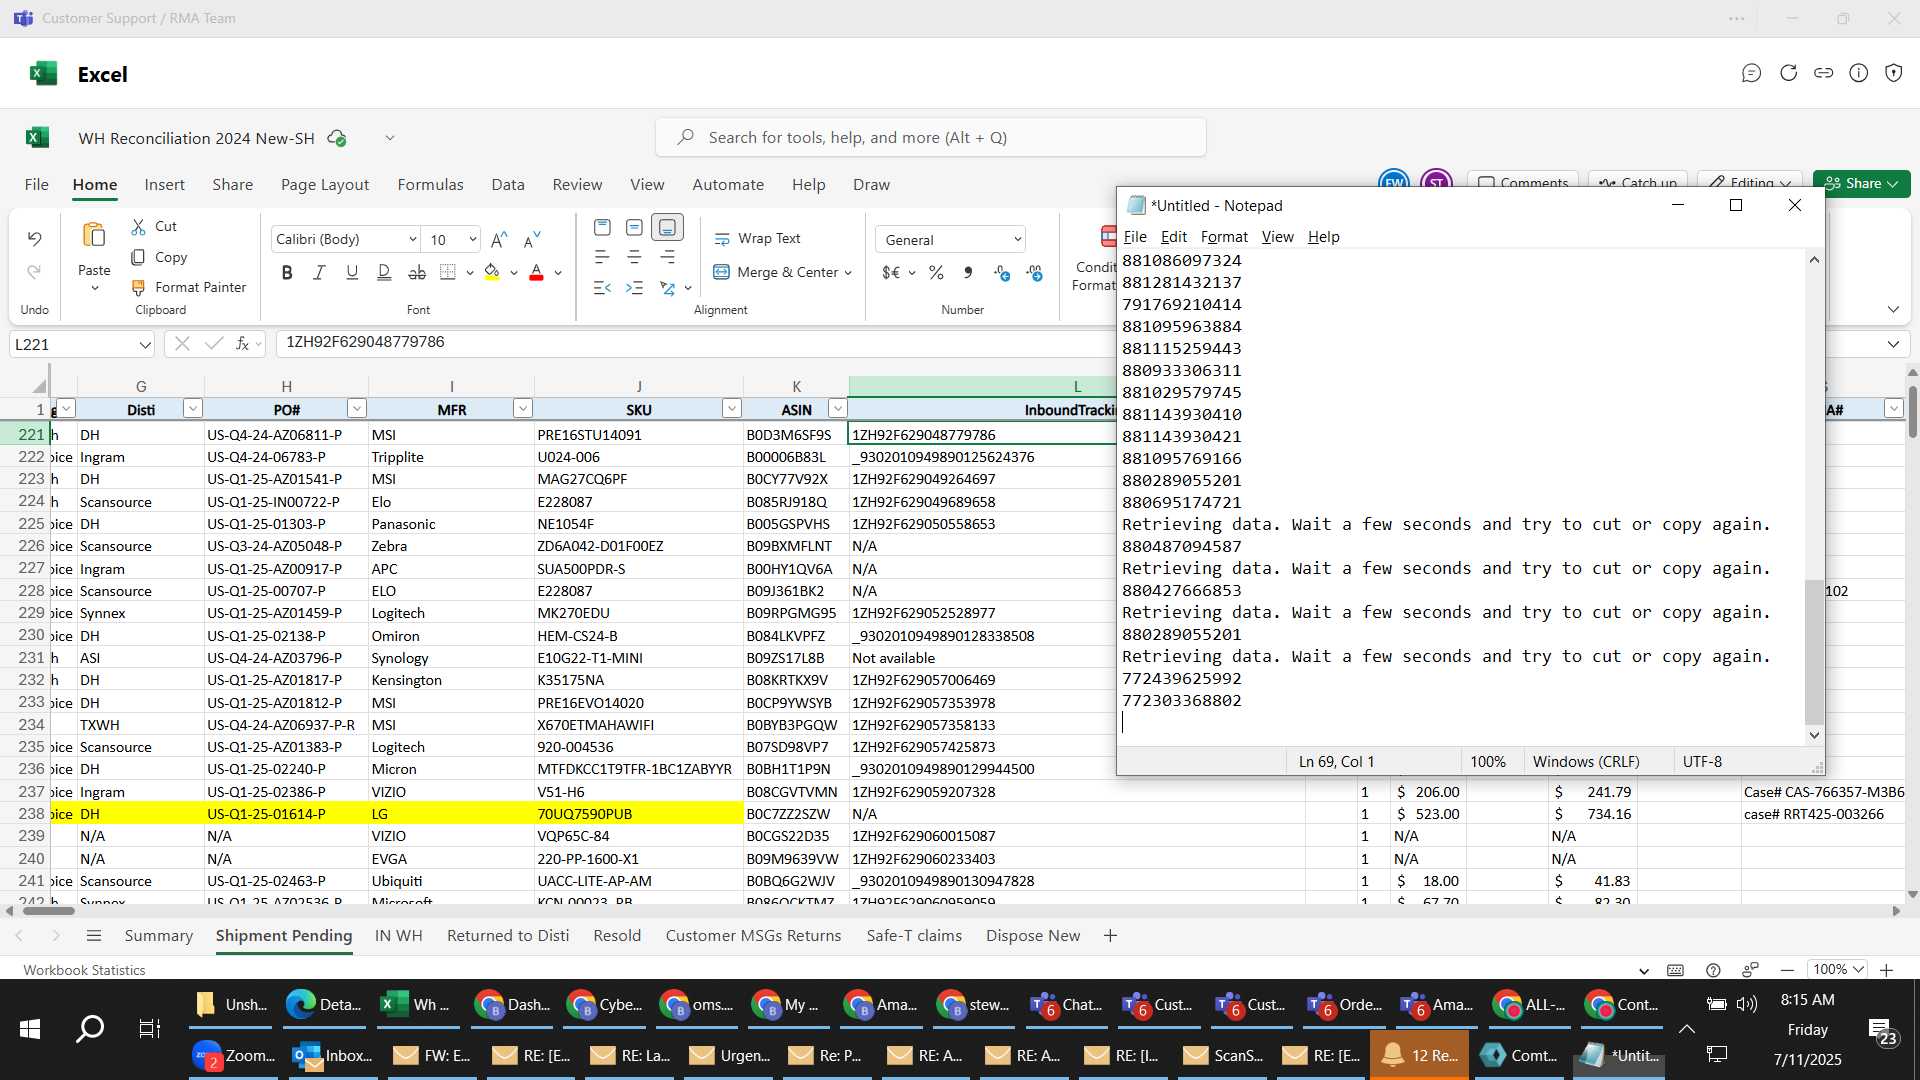Viewport: 1920px width, 1080px height.
Task: Align text left
Action: pos(602,258)
